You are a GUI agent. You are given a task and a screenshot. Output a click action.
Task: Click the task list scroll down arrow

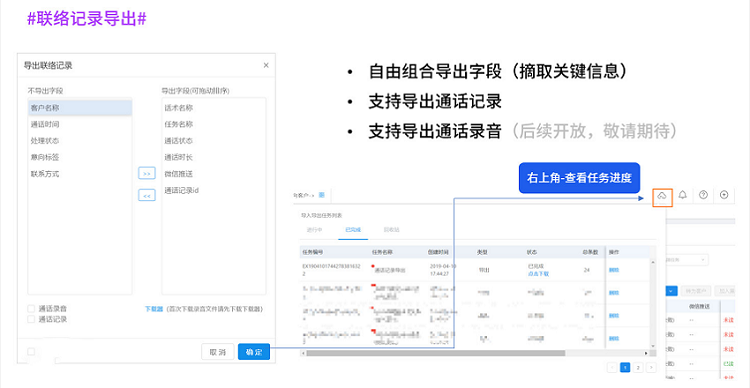[x=652, y=346]
